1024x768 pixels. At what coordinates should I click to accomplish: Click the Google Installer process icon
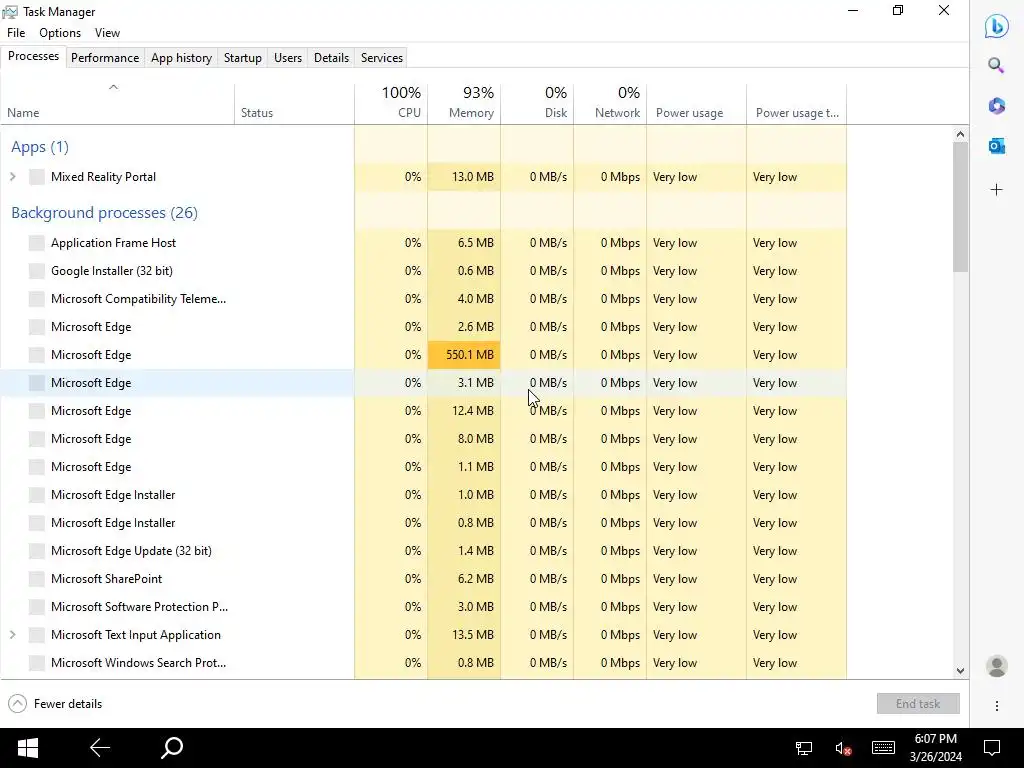click(37, 271)
